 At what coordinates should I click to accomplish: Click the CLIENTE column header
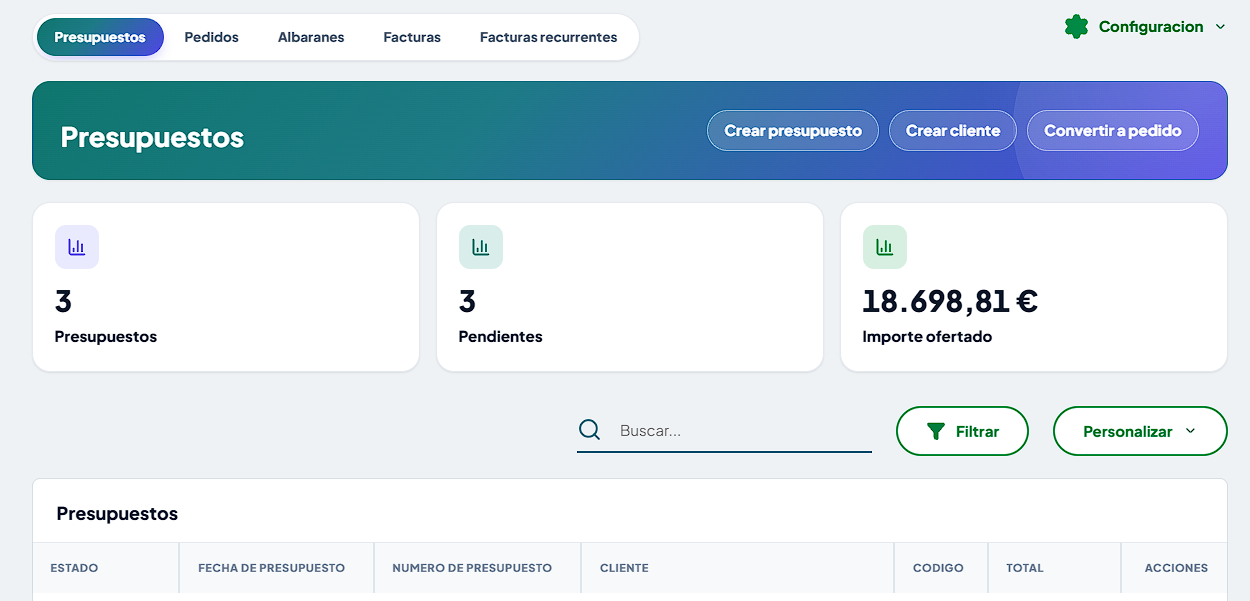click(x=738, y=568)
